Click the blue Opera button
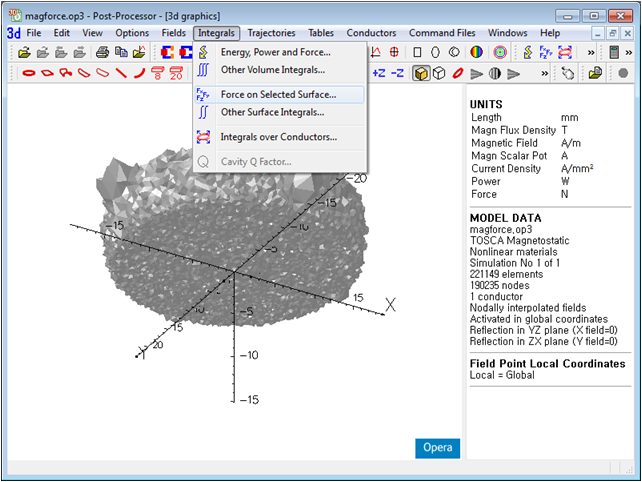Screen dimensions: 642x482 [x=436, y=448]
